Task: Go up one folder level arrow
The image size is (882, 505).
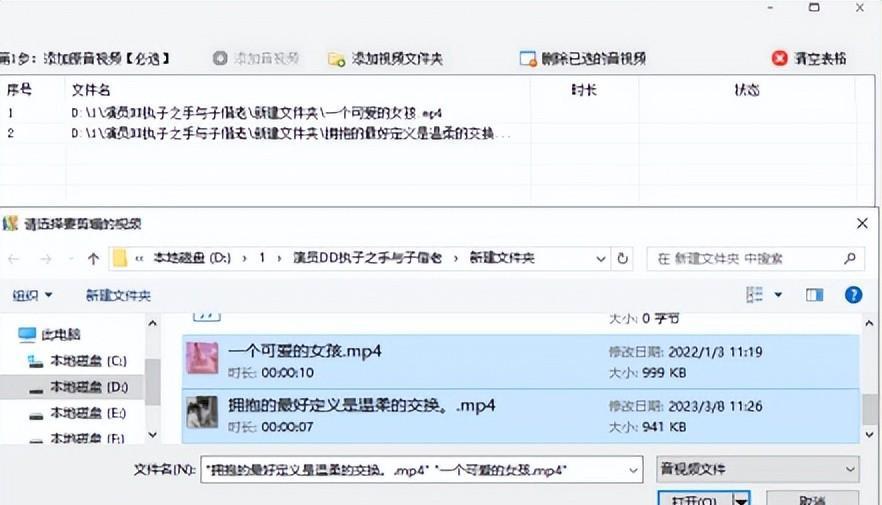Action: [x=93, y=259]
